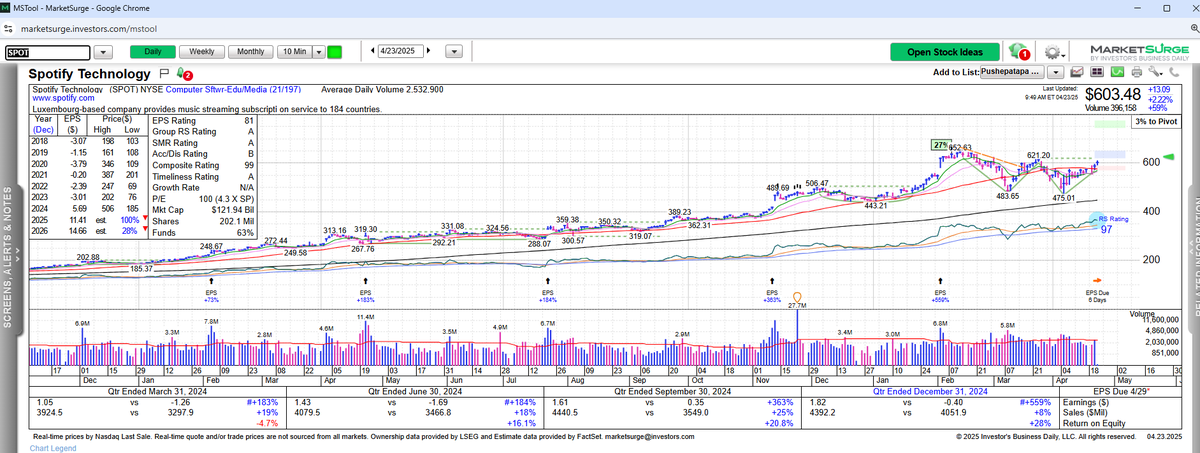The width and height of the screenshot is (1200, 453).
Task: Click the 652.63 high price label
Action: coord(961,148)
